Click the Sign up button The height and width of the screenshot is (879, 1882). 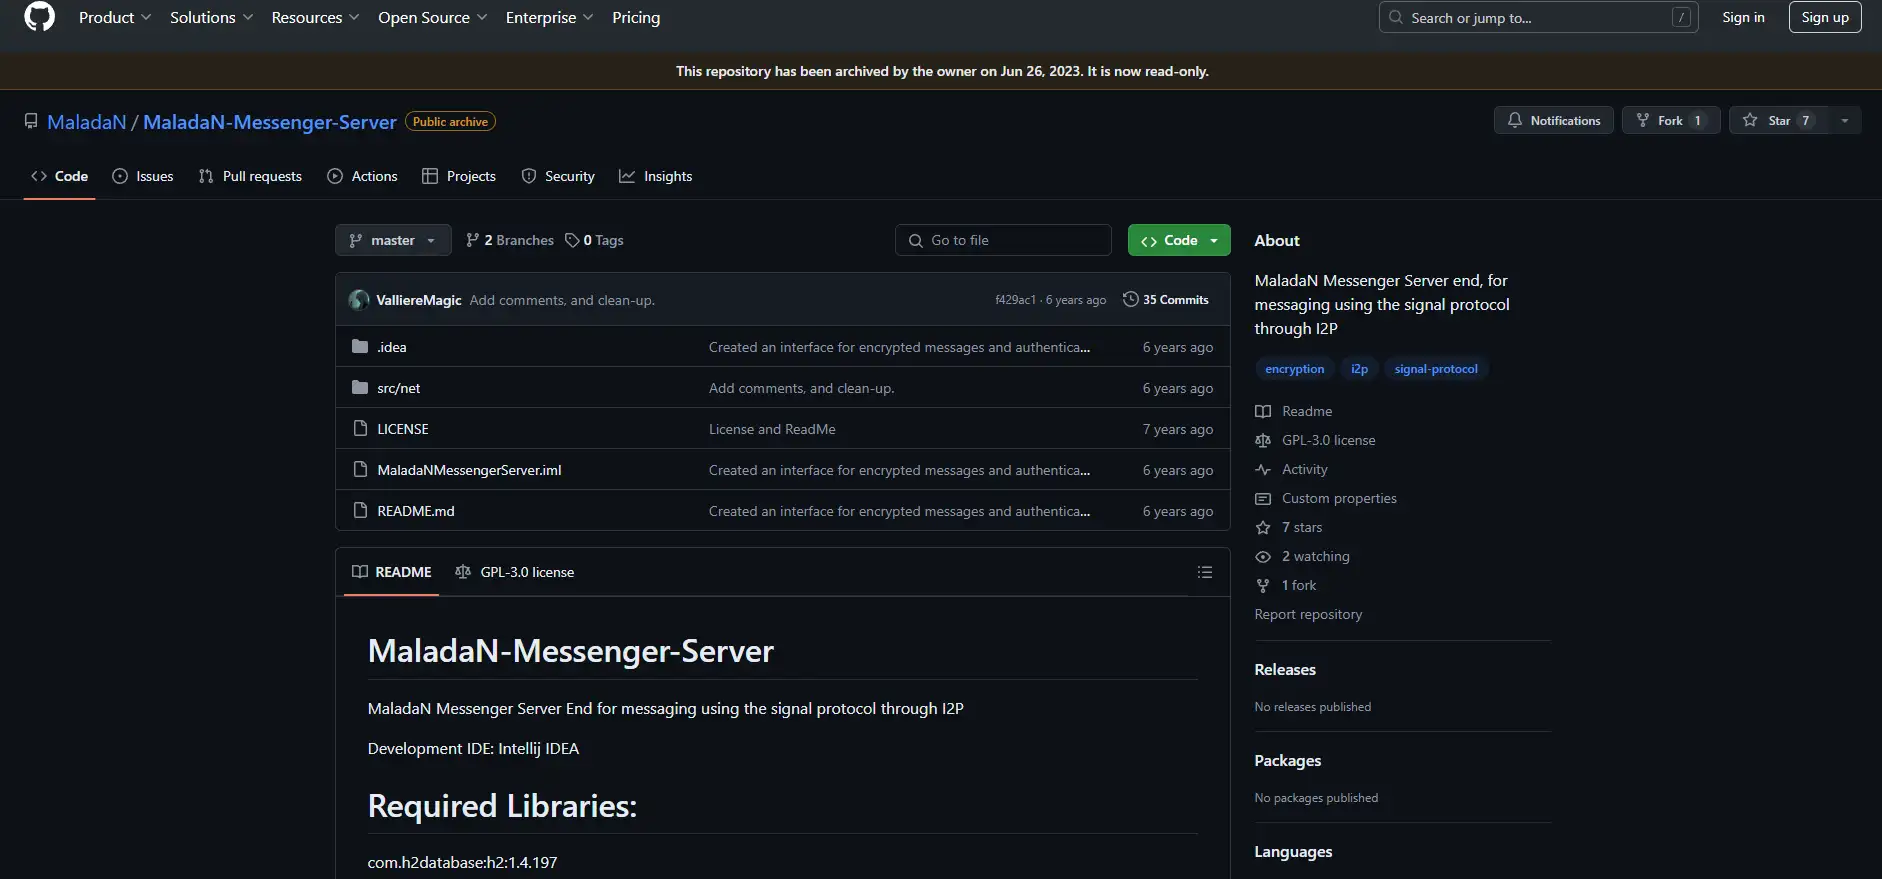(x=1825, y=17)
